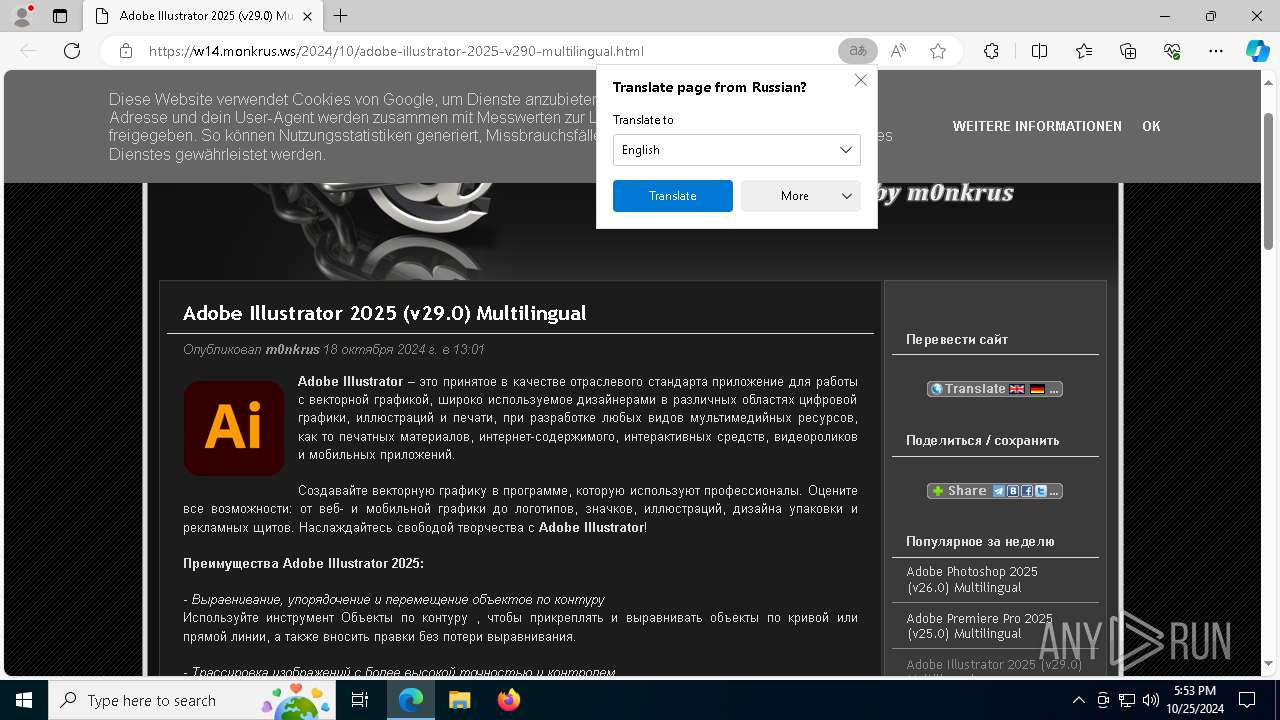Open Microsoft Edge on taskbar
Screen dimensions: 1280x720
click(411, 700)
